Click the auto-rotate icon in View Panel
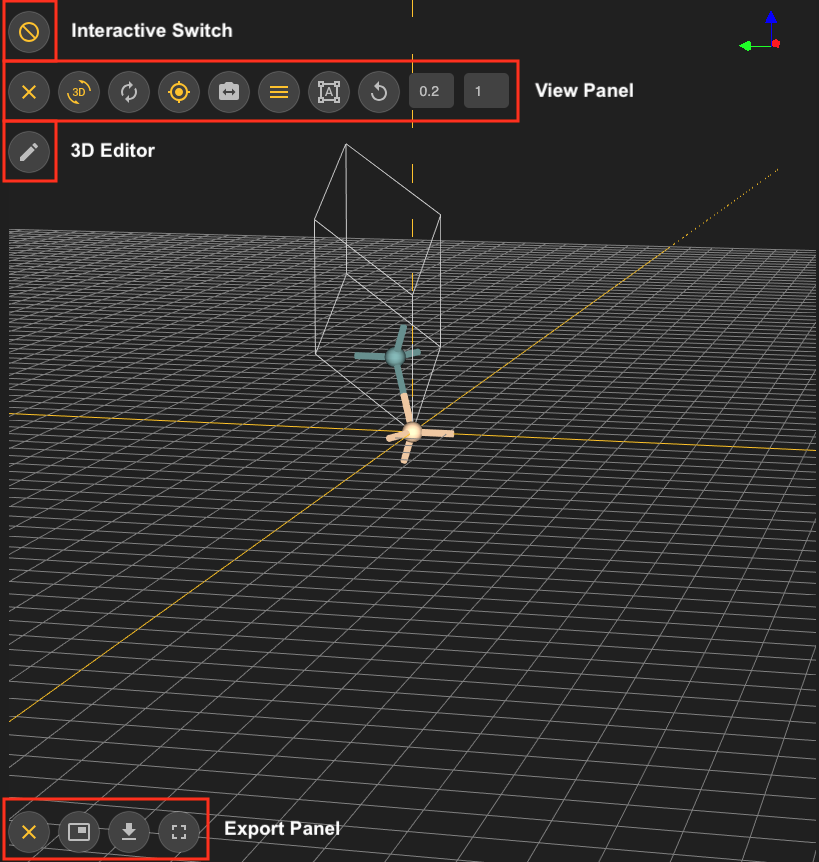Screen dimensions: 819x862 pos(129,92)
